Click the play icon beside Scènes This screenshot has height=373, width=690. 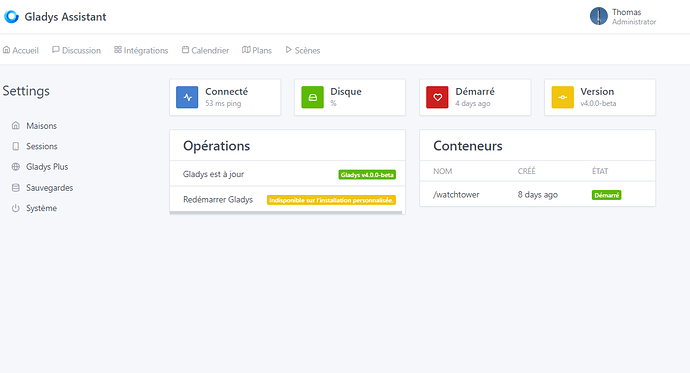[289, 50]
